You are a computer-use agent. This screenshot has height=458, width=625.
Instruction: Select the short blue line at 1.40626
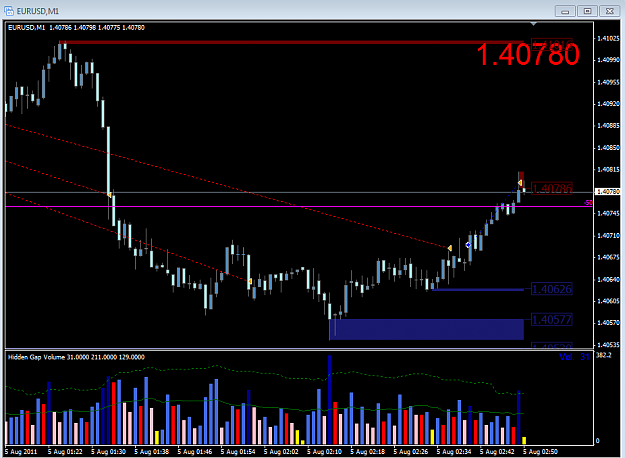click(478, 290)
